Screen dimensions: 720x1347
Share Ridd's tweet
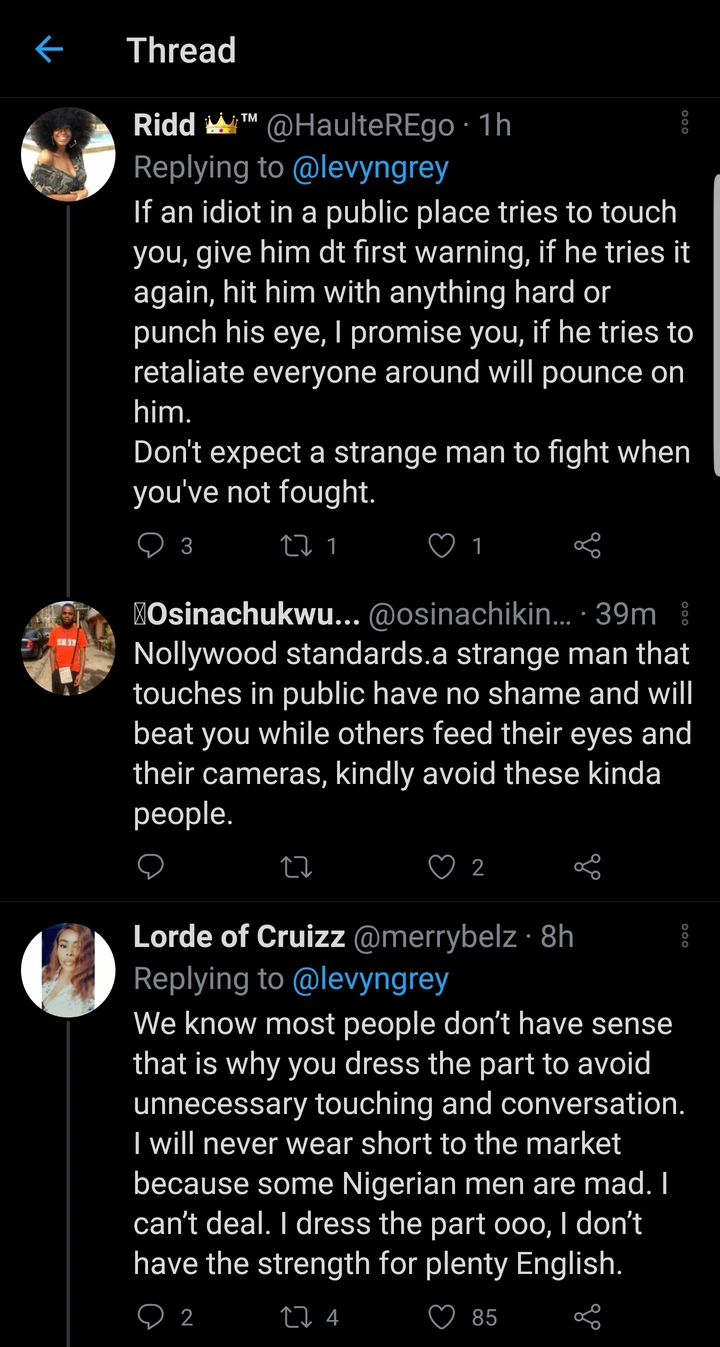pos(587,545)
